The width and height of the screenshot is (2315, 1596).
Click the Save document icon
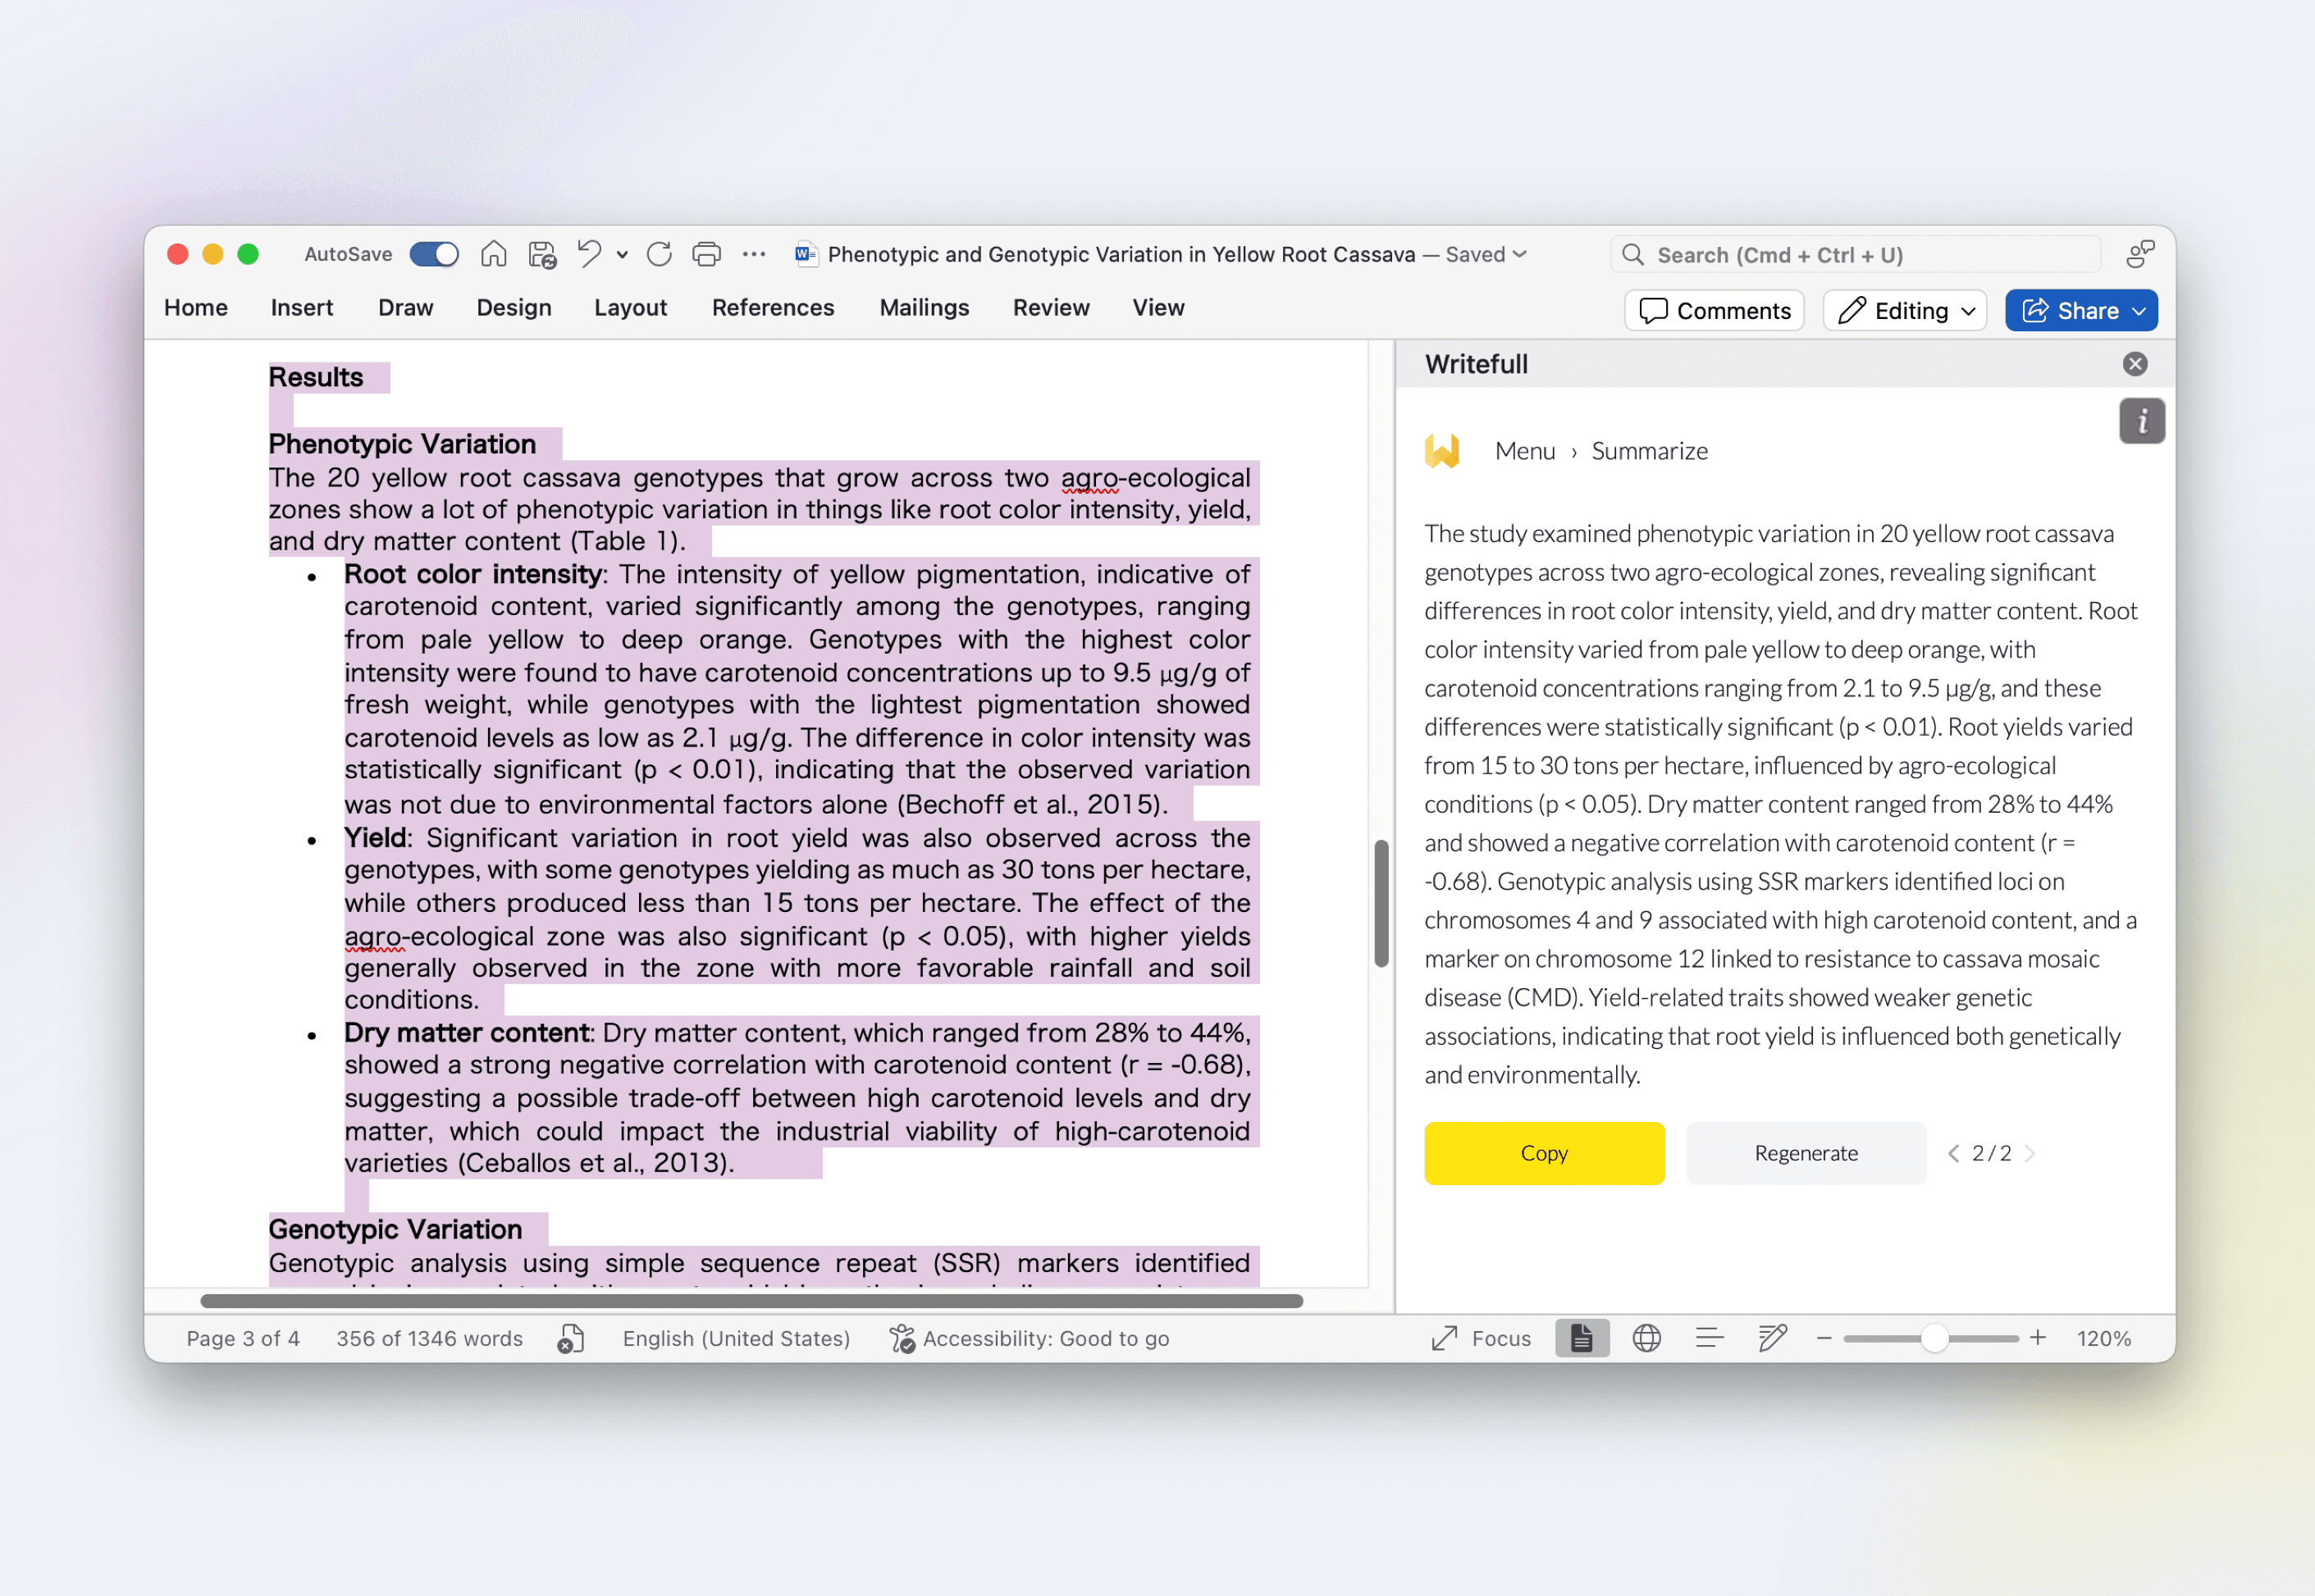point(542,255)
